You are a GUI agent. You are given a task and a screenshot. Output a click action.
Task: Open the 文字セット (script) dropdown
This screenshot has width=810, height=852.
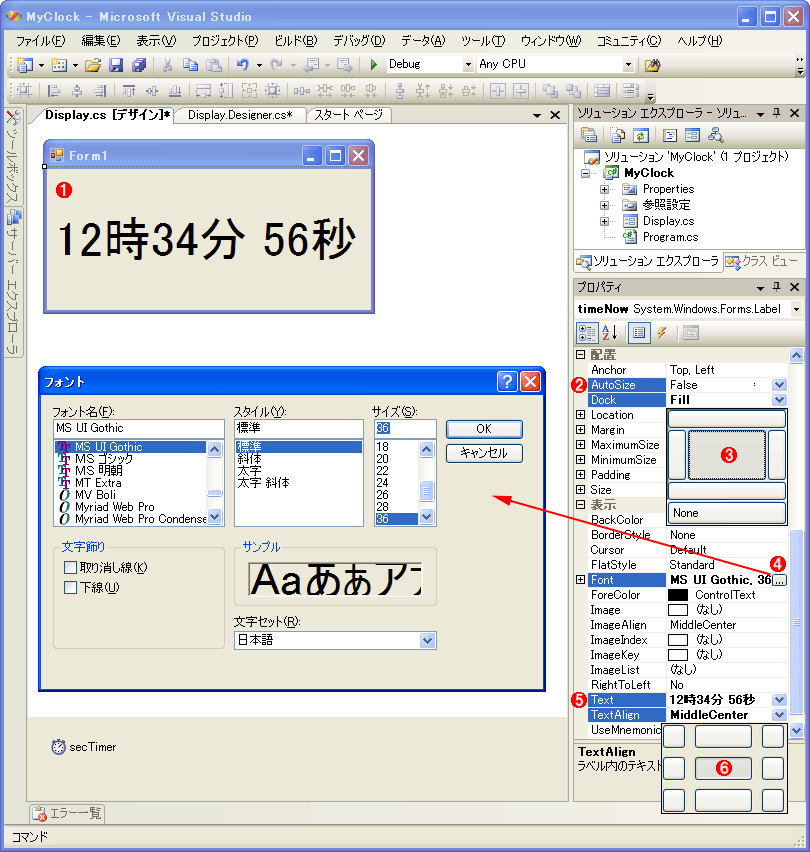click(428, 641)
